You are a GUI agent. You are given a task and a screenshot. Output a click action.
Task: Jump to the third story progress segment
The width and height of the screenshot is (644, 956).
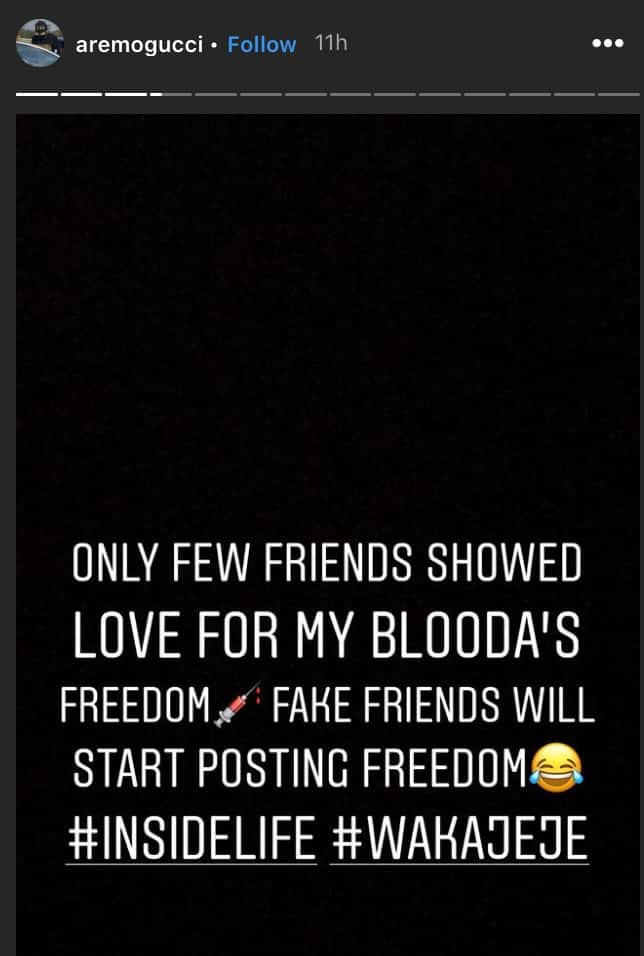(126, 95)
